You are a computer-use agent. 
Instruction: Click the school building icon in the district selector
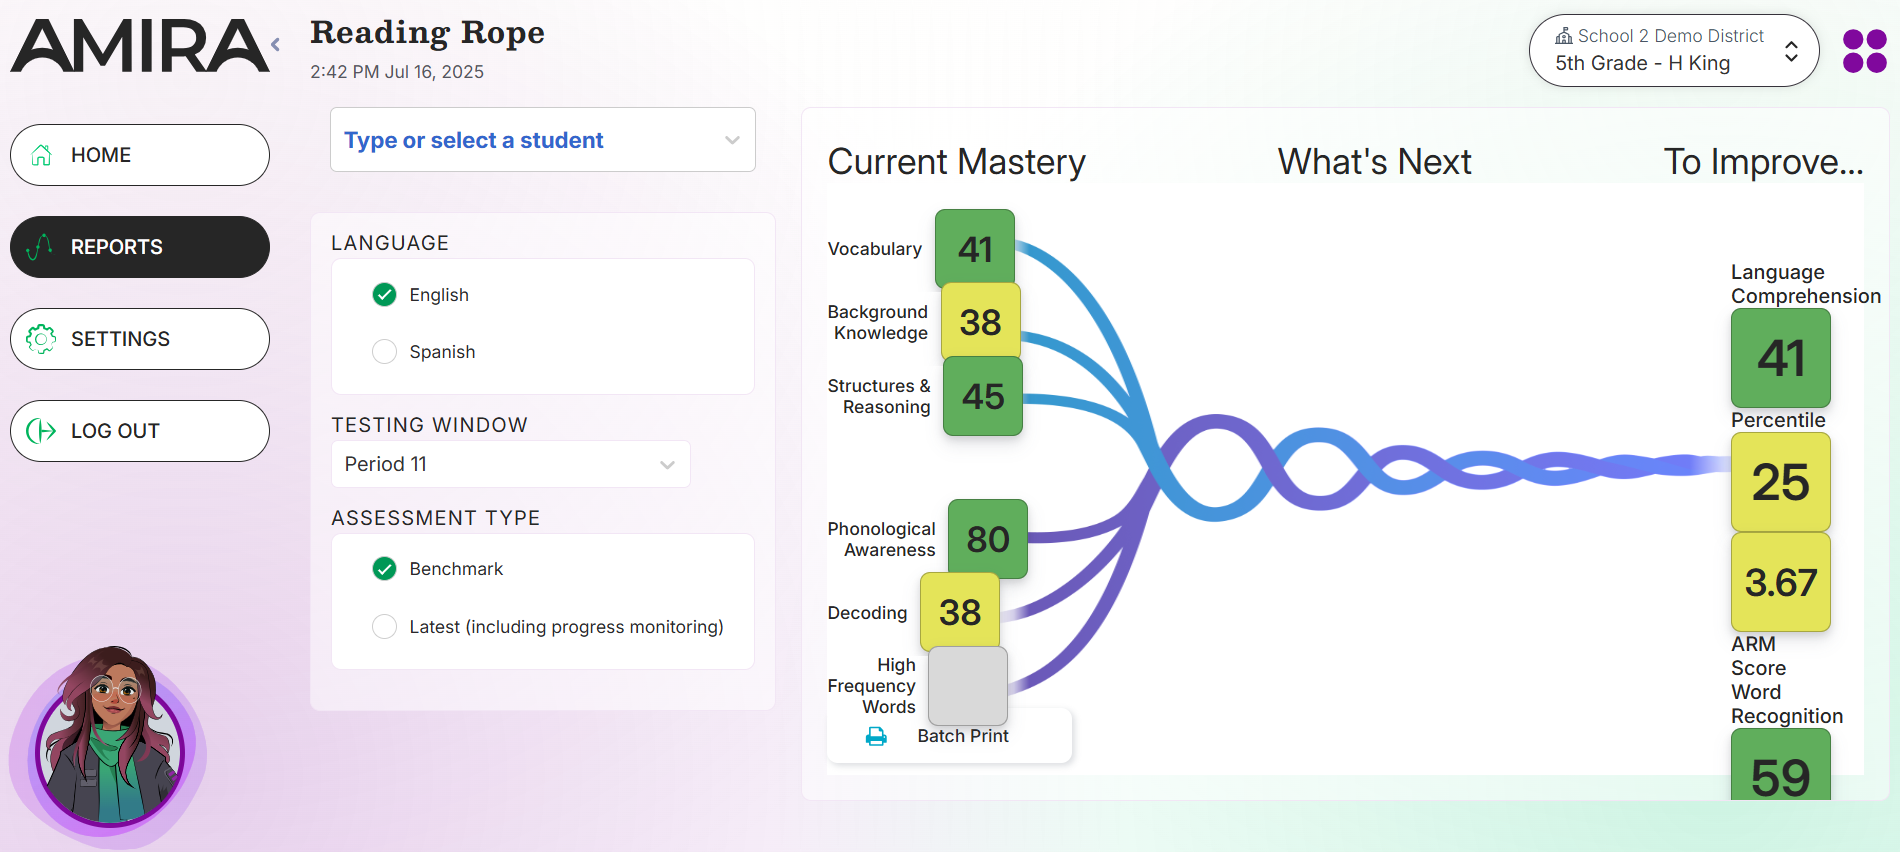point(1563,35)
